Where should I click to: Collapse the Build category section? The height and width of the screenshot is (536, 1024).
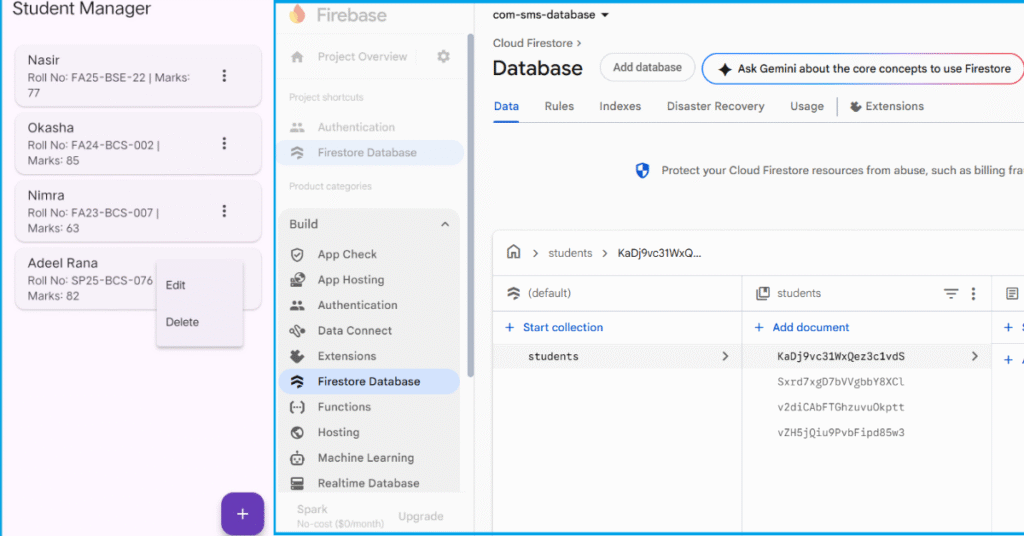445,225
